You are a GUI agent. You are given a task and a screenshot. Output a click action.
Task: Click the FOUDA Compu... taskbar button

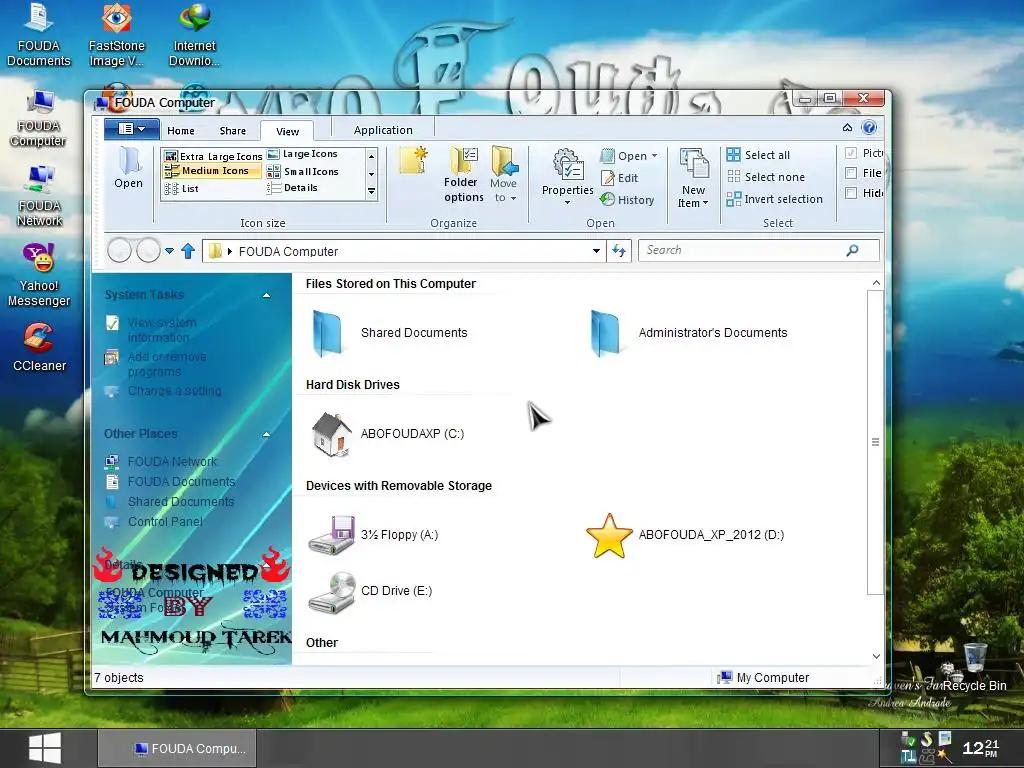click(x=177, y=749)
